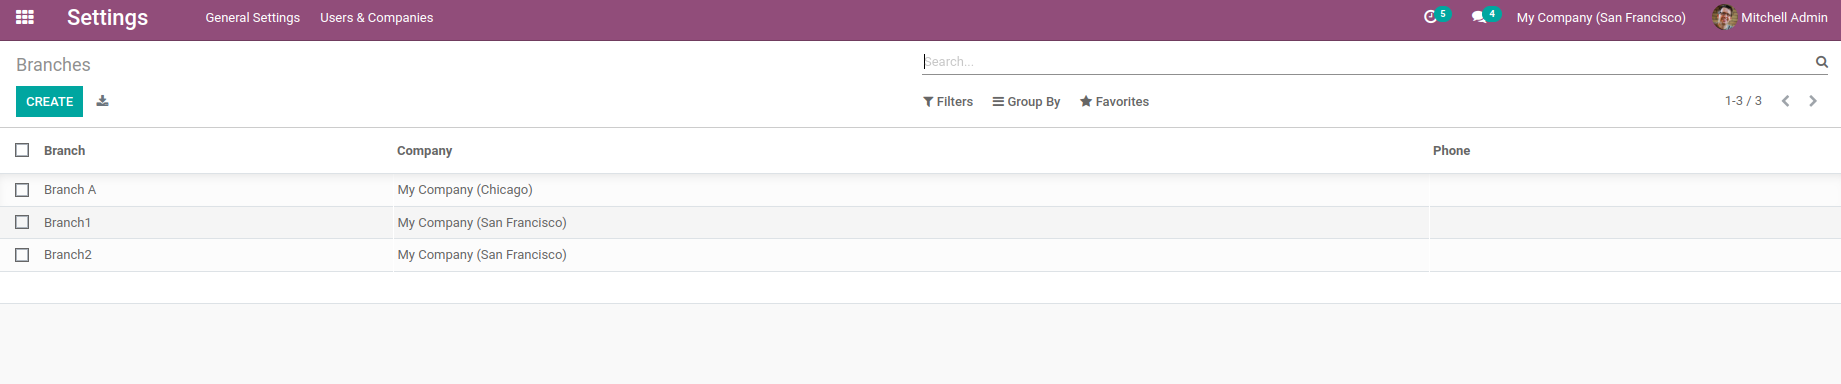Click the download export icon

[102, 101]
